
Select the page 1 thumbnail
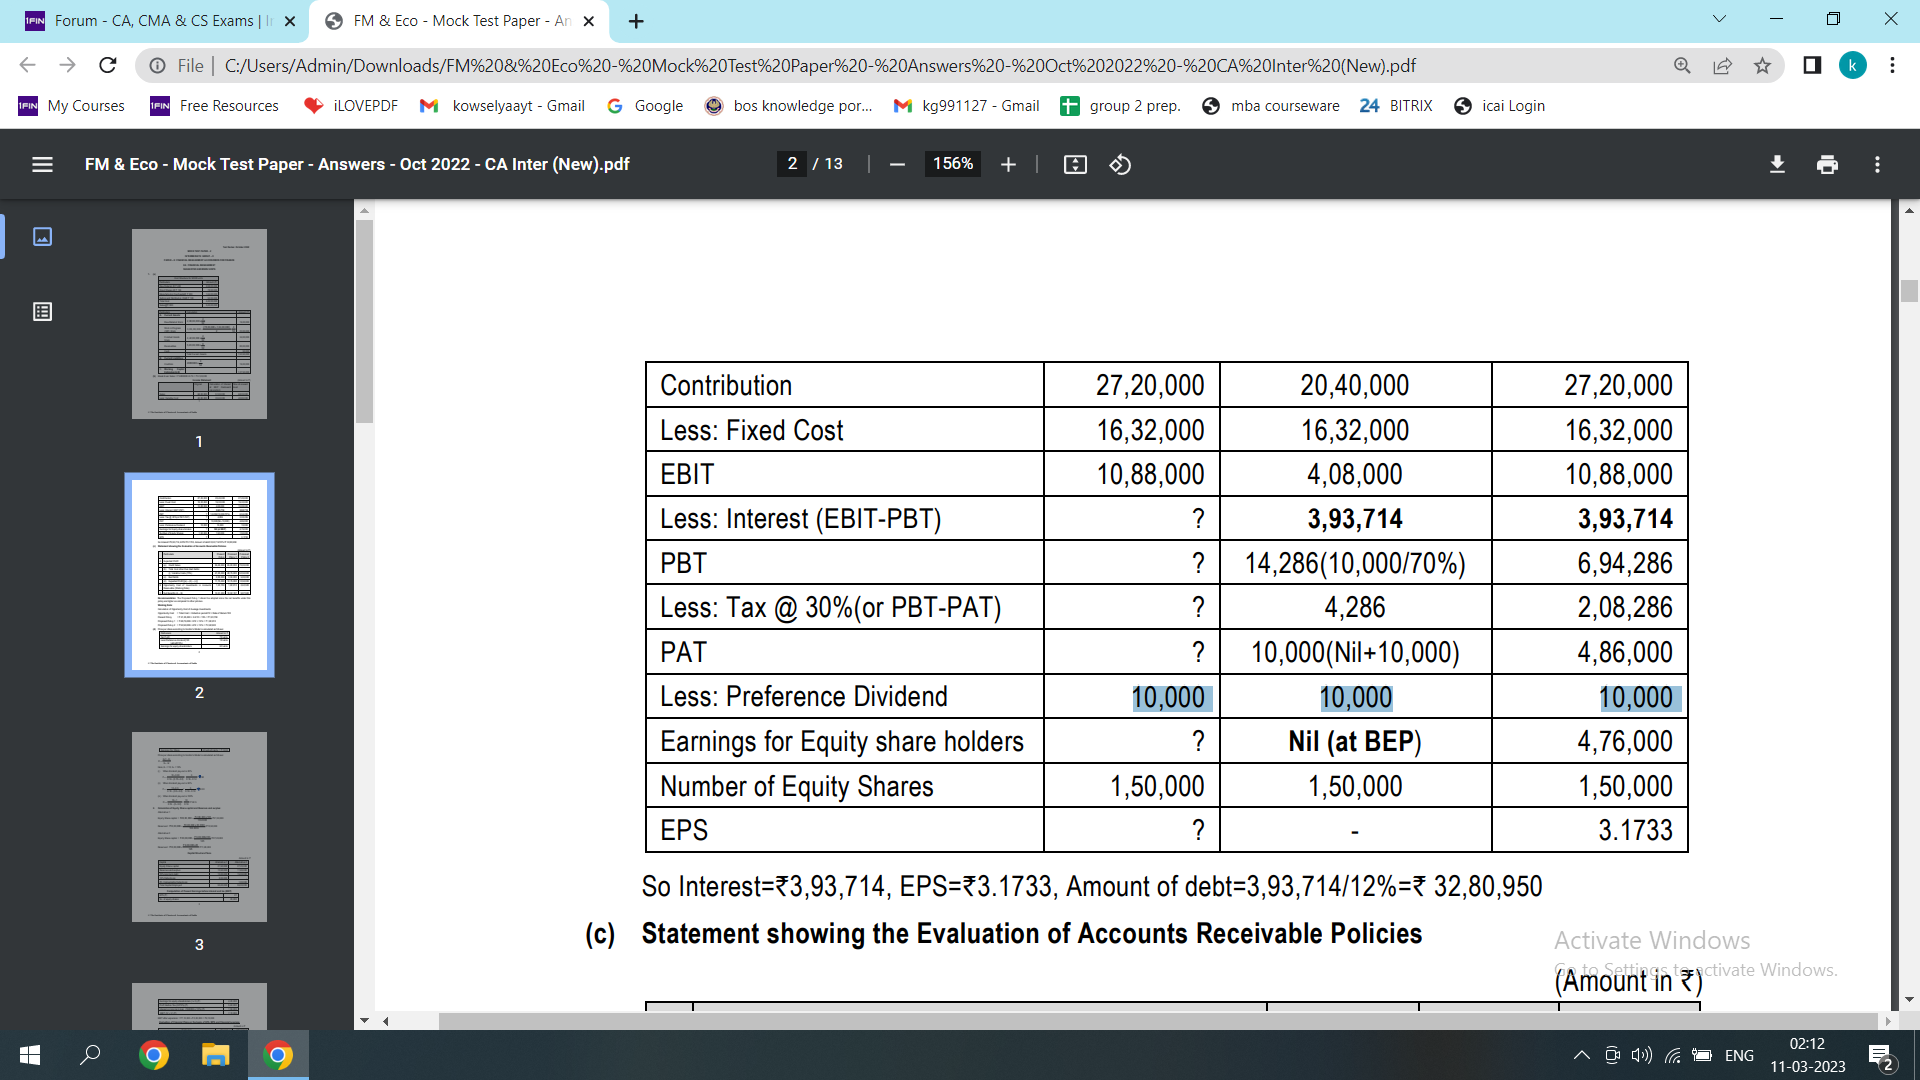pos(199,324)
